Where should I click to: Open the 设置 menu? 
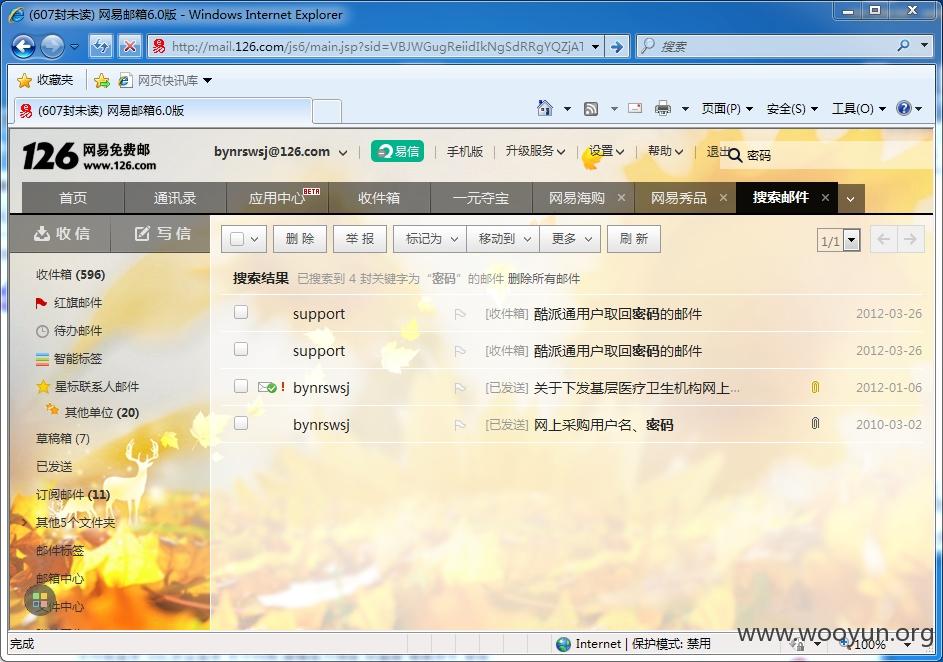pyautogui.click(x=606, y=152)
